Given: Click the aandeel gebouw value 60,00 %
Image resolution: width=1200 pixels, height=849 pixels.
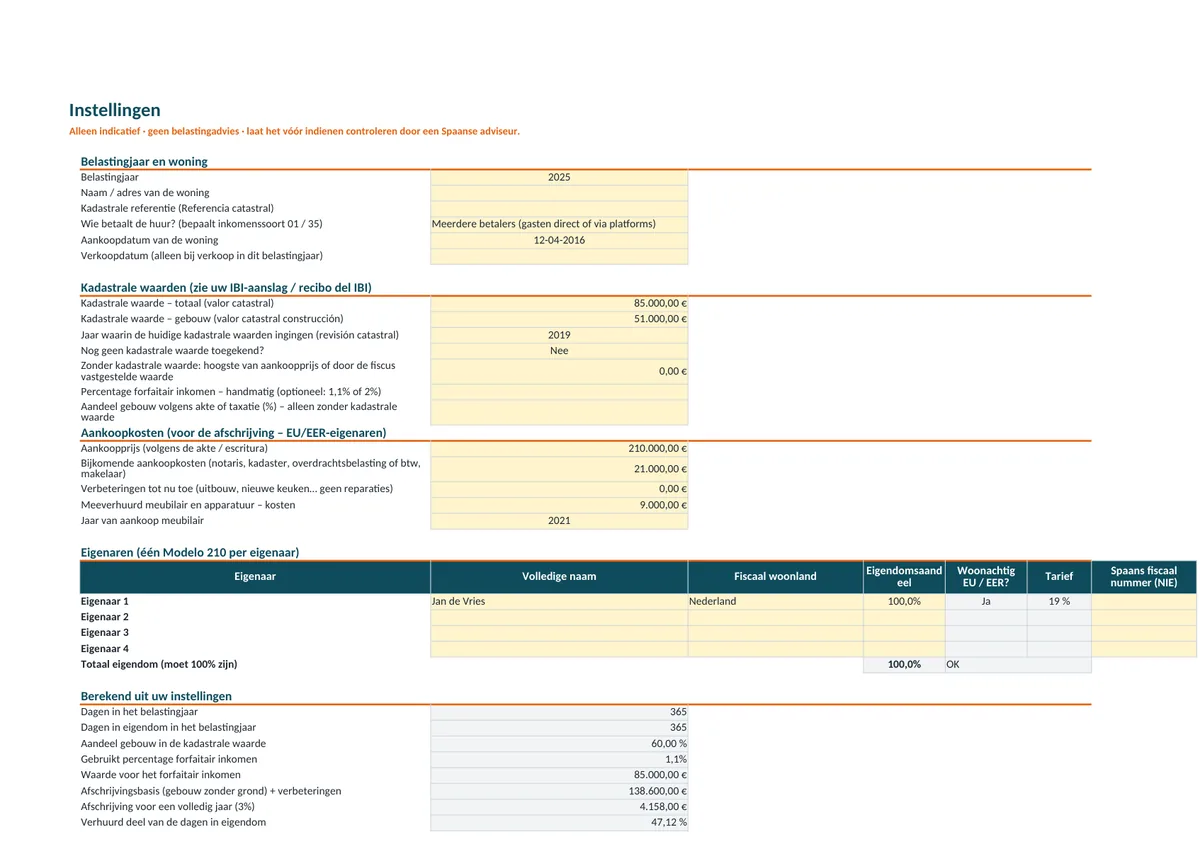Looking at the screenshot, I should click(x=559, y=744).
